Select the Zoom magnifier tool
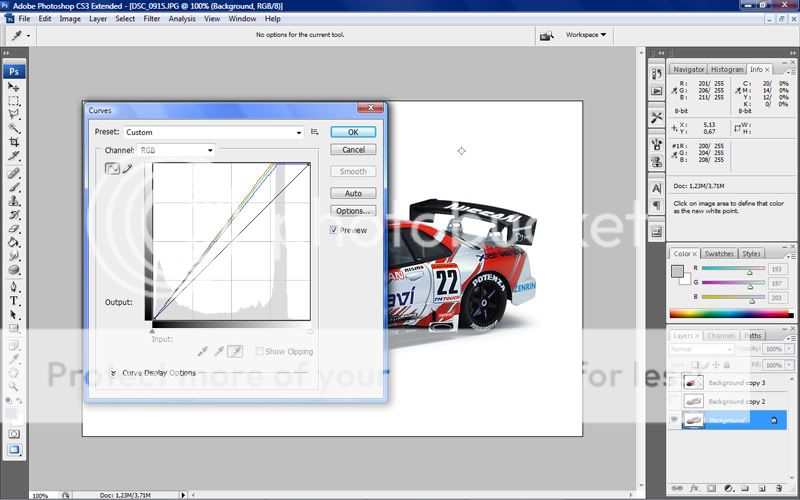 pos(15,385)
